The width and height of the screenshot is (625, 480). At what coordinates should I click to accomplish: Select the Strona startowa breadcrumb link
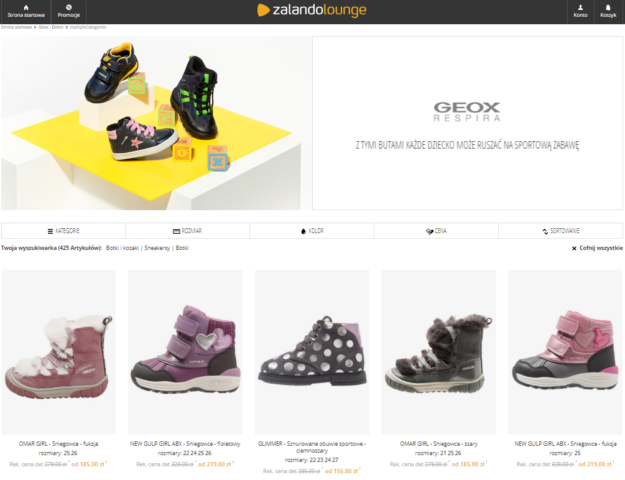pyautogui.click(x=16, y=27)
